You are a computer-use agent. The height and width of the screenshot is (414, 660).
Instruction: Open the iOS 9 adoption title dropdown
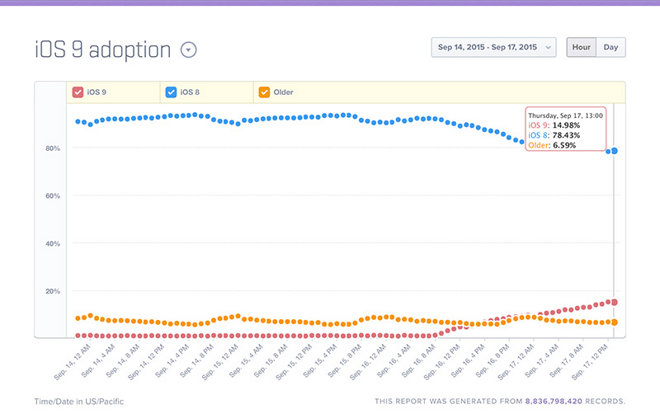190,50
